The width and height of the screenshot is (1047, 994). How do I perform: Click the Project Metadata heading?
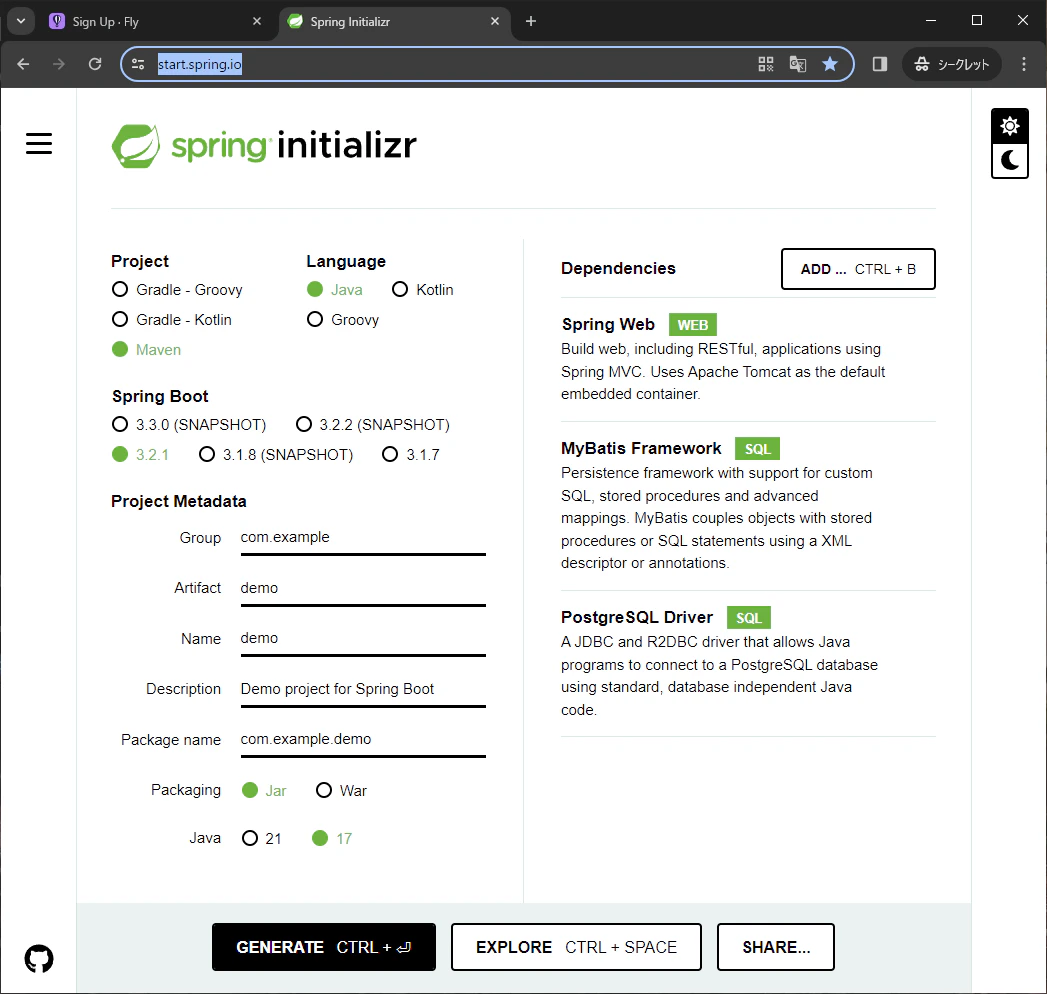coord(178,501)
